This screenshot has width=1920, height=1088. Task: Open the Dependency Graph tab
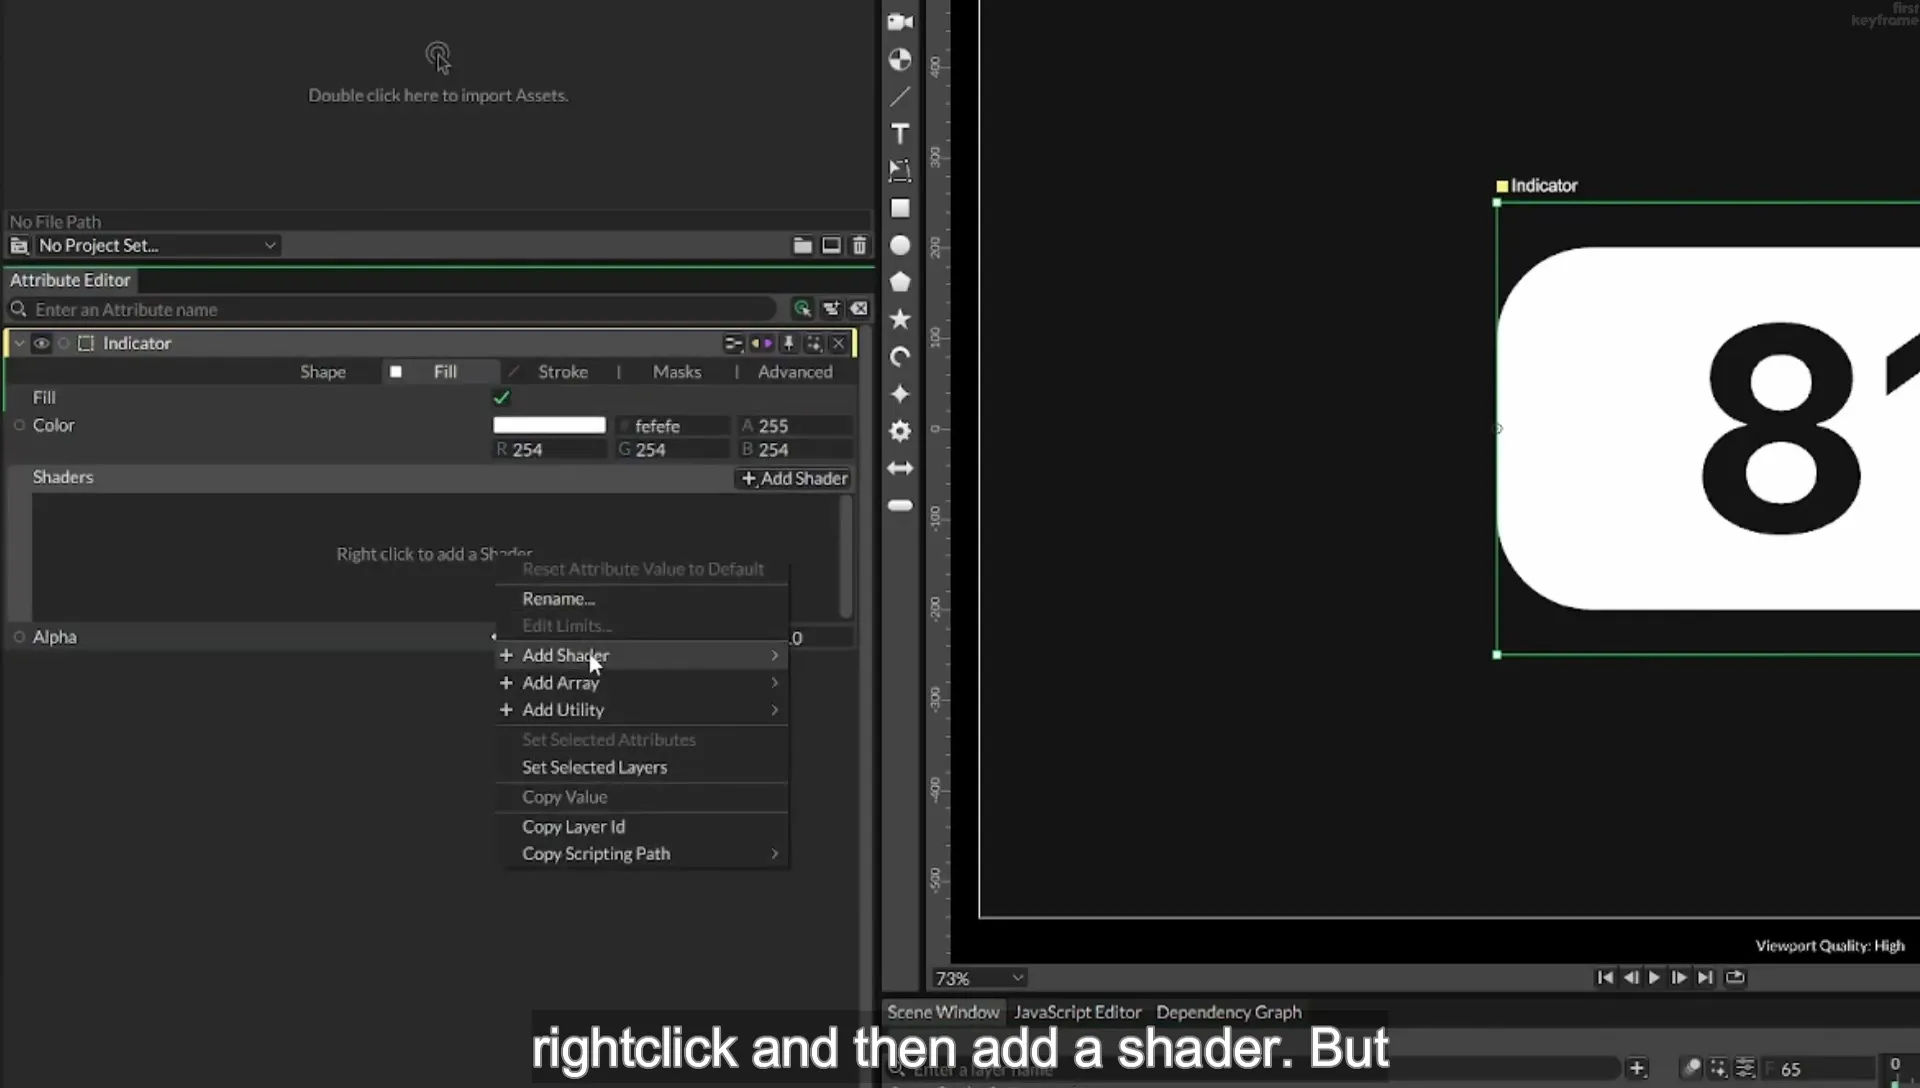point(1229,1012)
